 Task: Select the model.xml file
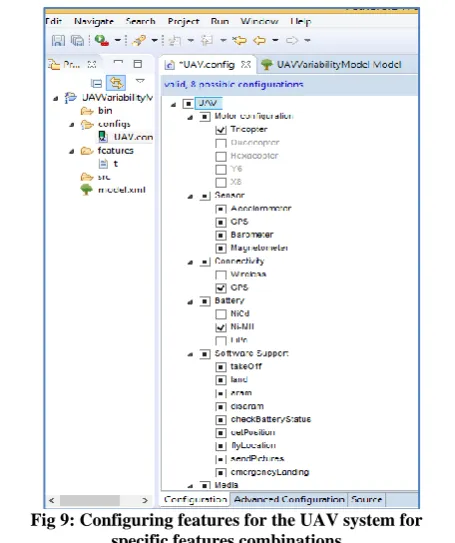point(113,190)
